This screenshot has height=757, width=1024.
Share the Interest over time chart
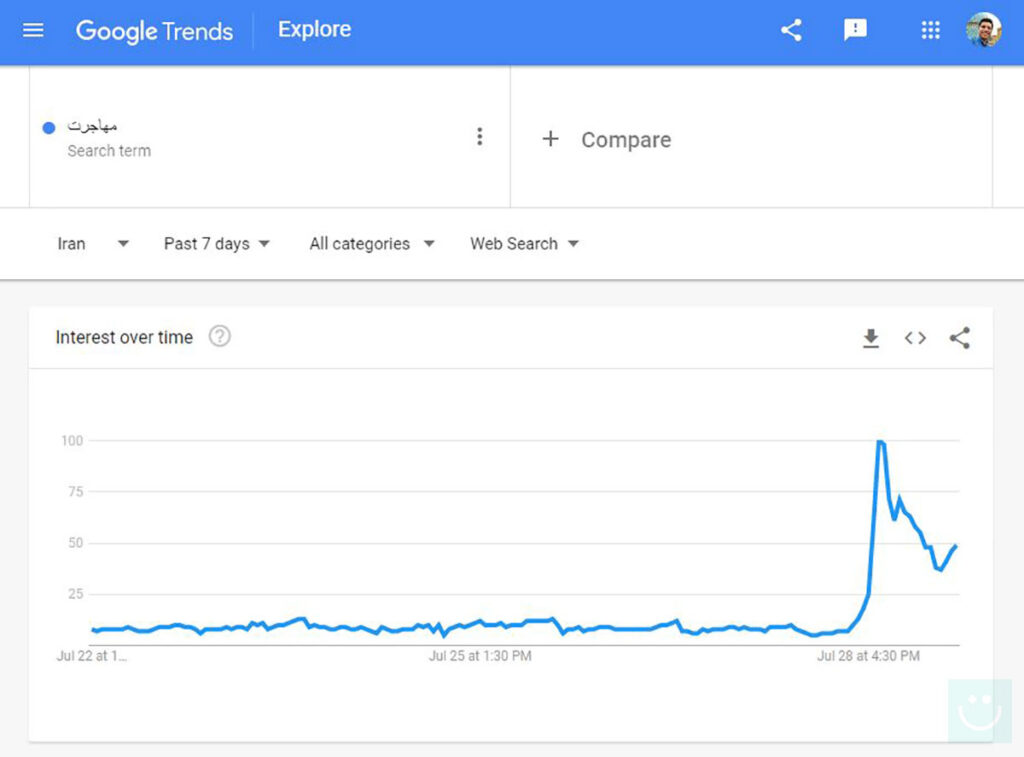960,338
